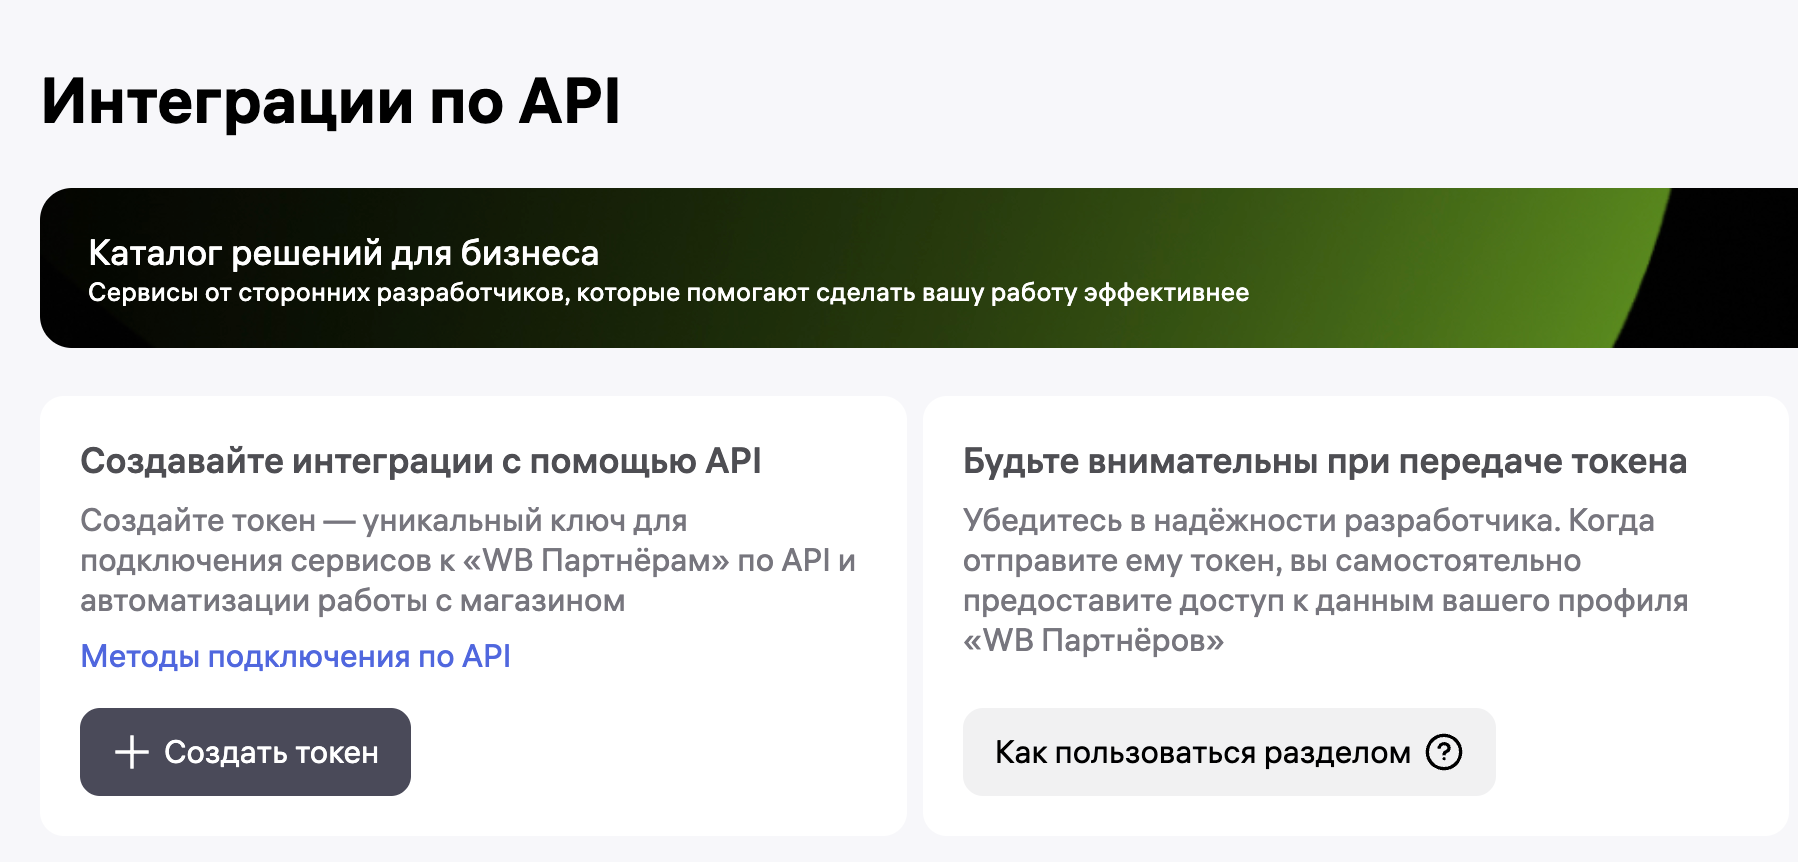Click the line отправите ему токен, вы самостоятельно
Image resolution: width=1798 pixels, height=862 pixels.
1271,561
